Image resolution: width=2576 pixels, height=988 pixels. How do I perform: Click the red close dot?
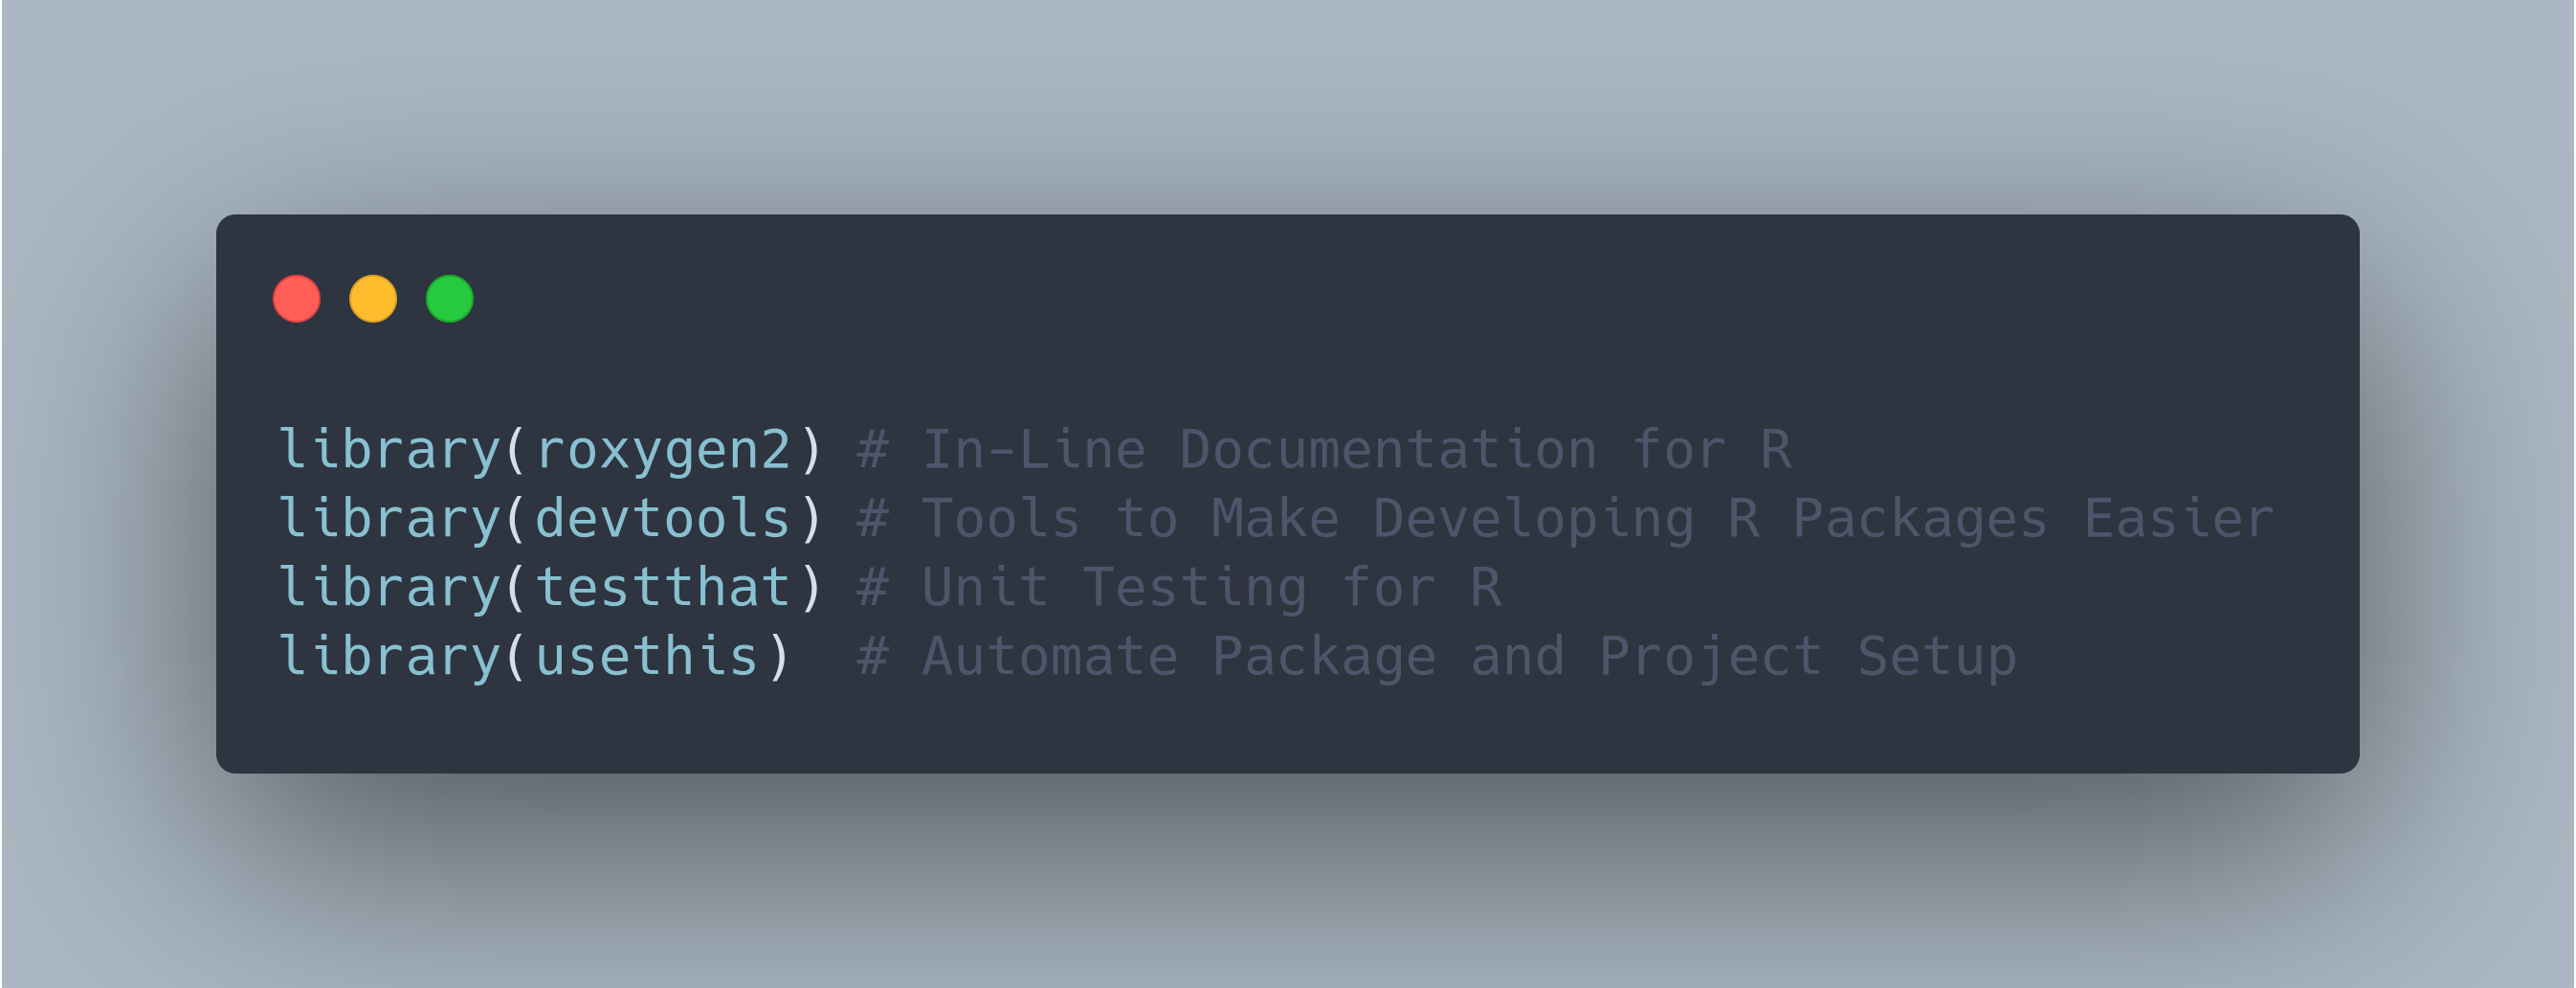pyautogui.click(x=296, y=299)
